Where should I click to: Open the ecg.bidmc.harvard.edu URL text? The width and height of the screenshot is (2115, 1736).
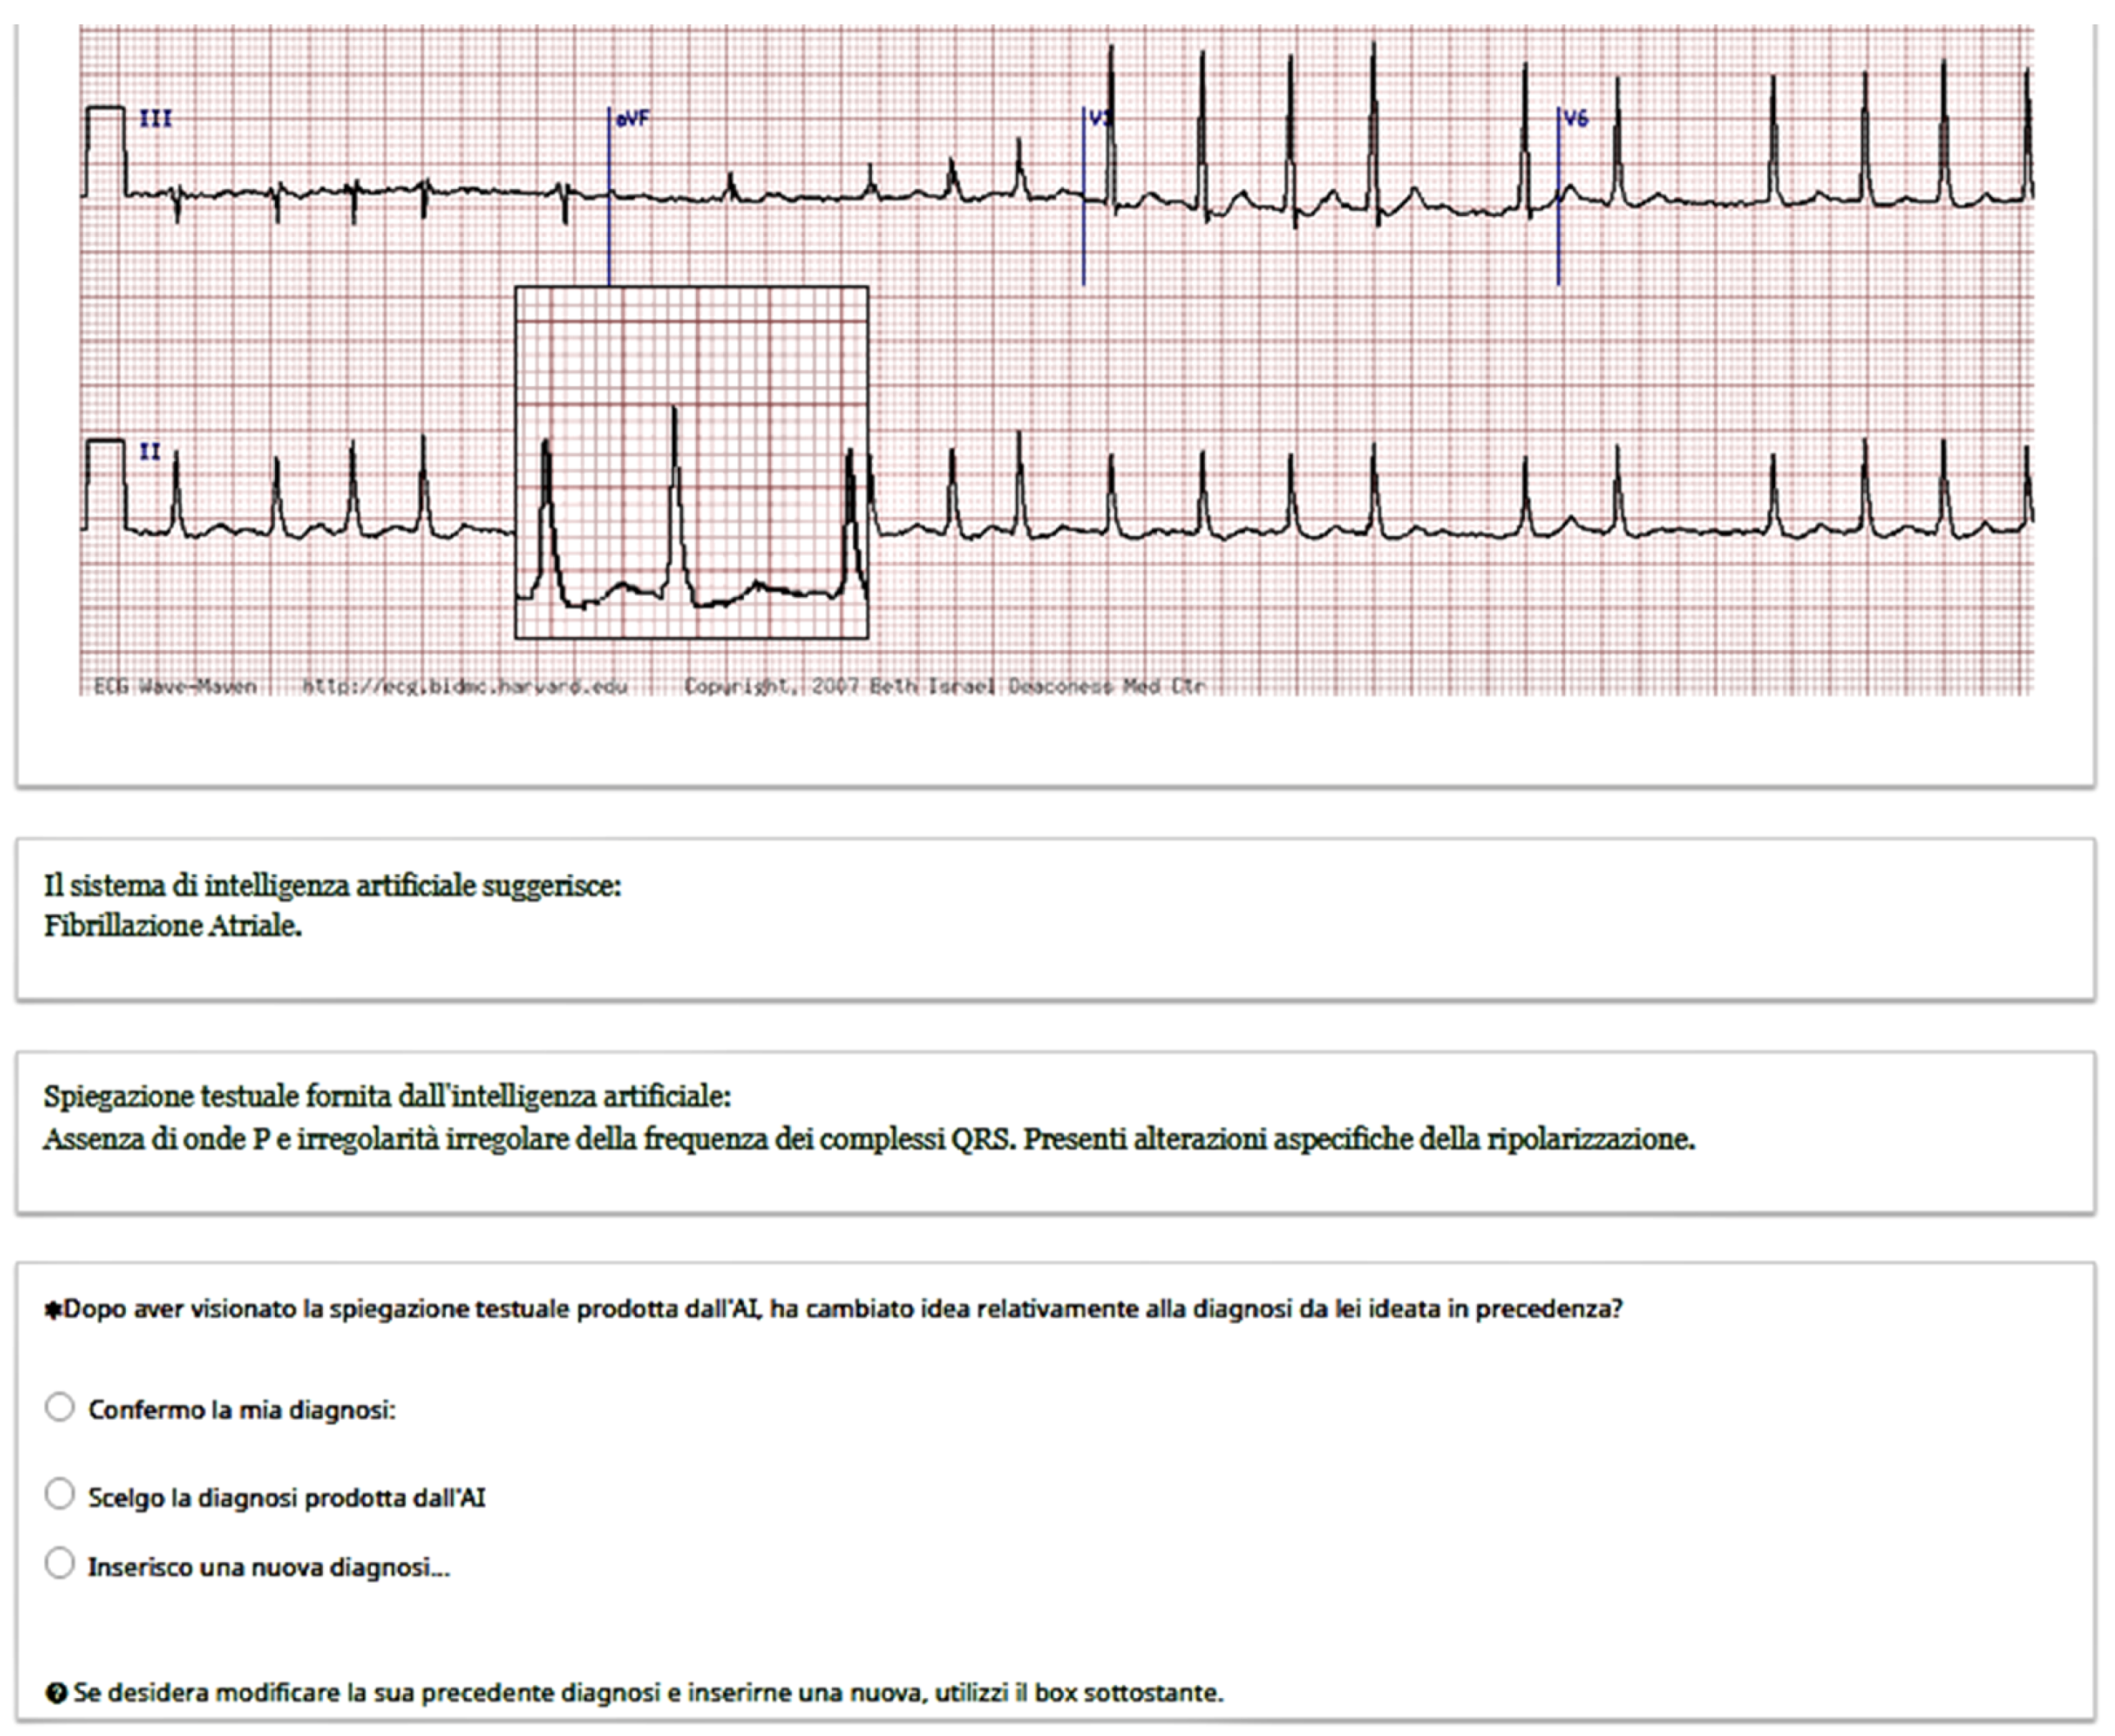coord(465,686)
